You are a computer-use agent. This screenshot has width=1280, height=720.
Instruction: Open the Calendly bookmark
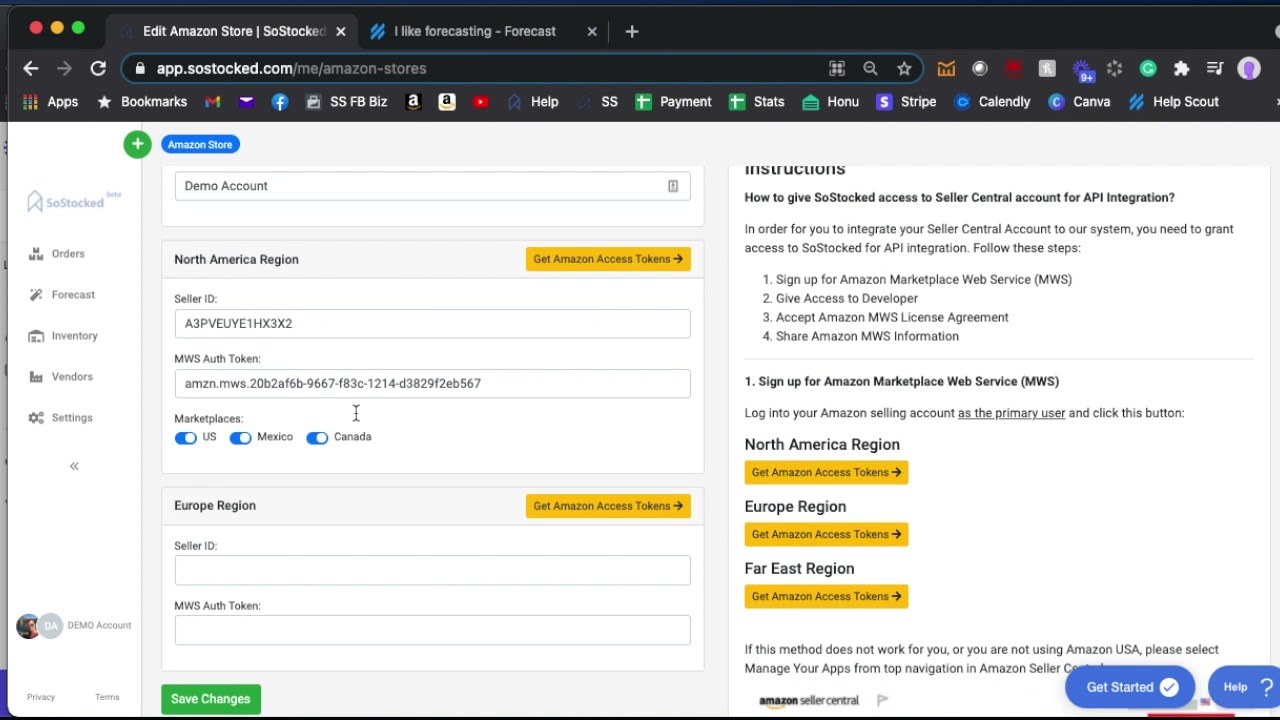pyautogui.click(x=993, y=102)
